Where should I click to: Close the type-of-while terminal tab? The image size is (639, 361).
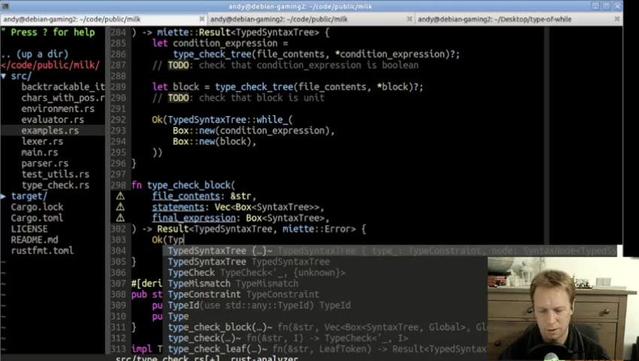click(x=617, y=19)
